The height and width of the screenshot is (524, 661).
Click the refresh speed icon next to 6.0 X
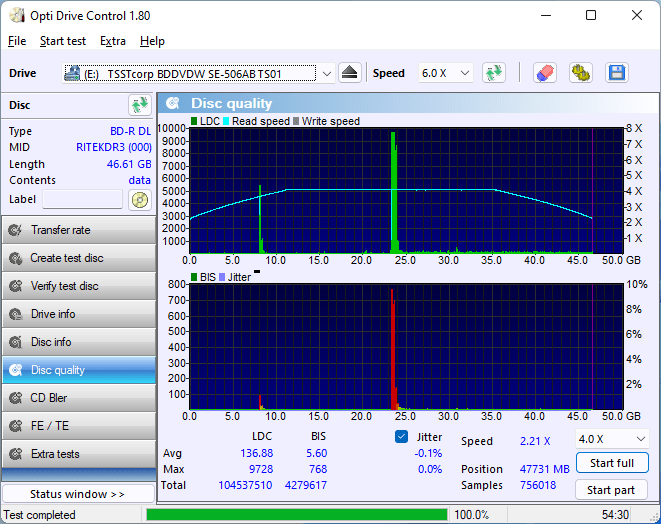[x=493, y=73]
